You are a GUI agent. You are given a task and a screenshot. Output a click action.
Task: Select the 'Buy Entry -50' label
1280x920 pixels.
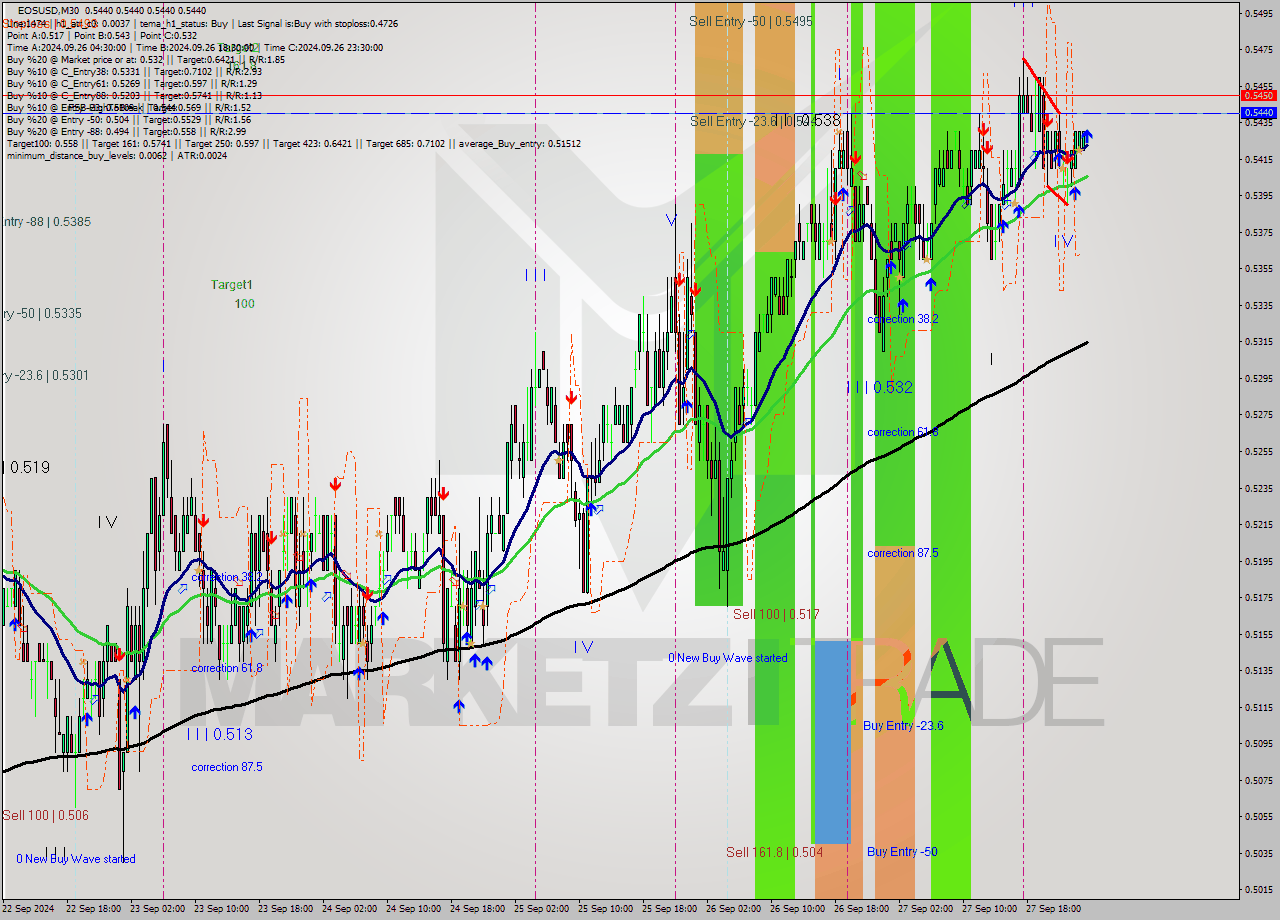click(902, 852)
